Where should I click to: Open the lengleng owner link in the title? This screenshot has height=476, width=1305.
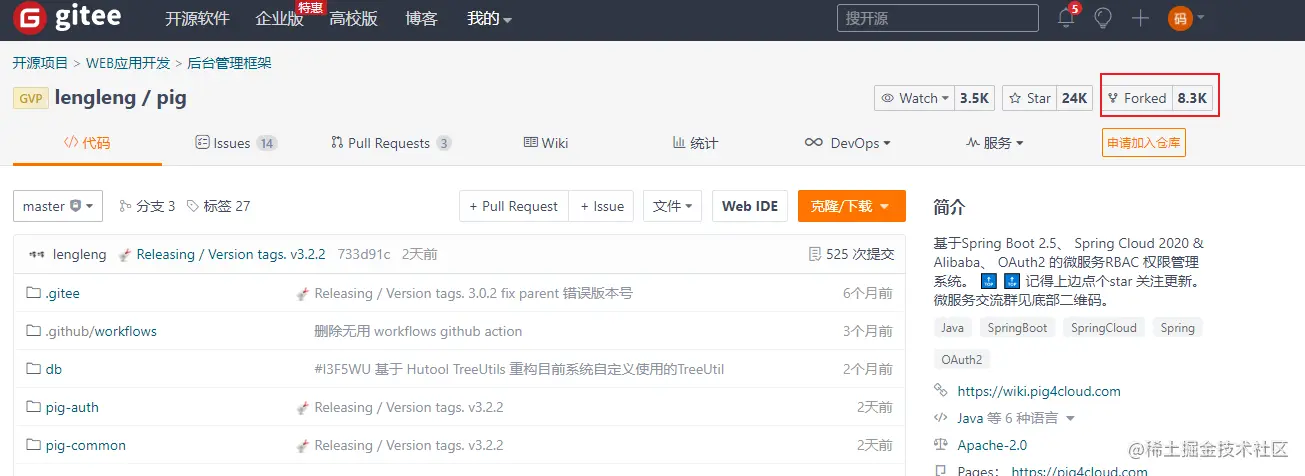(x=93, y=98)
